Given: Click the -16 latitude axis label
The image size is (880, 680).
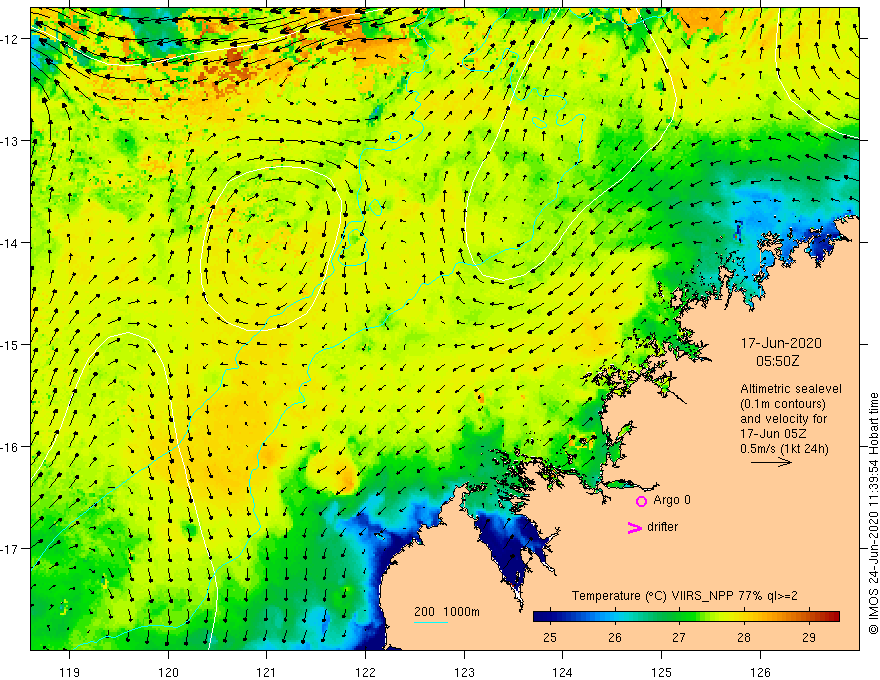Looking at the screenshot, I should pyautogui.click(x=11, y=447).
